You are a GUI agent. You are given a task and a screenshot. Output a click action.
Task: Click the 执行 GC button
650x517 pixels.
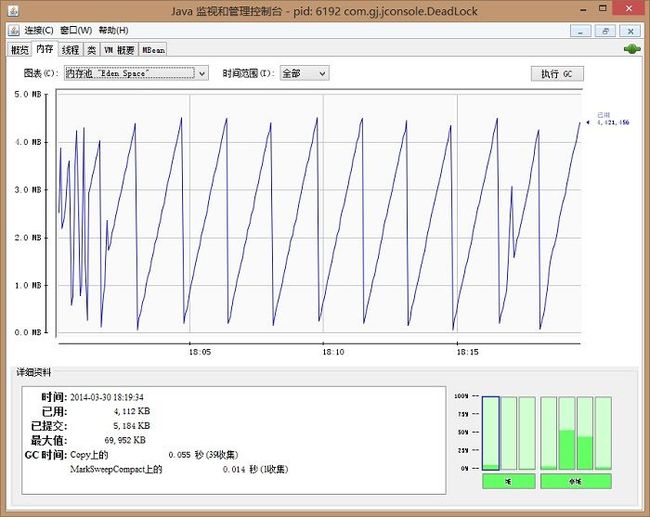[557, 74]
